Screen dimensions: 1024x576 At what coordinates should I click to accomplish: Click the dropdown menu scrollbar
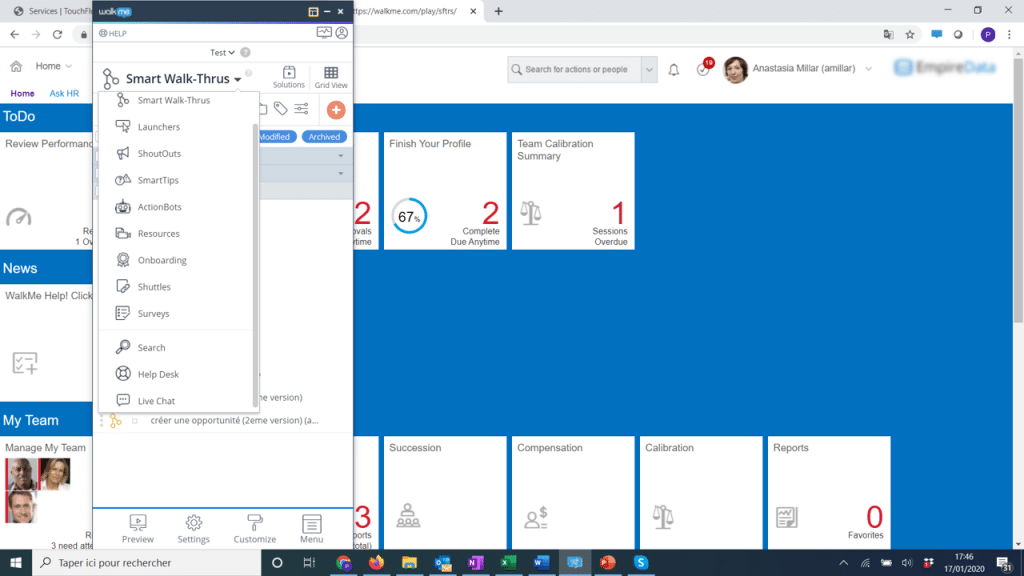pos(255,264)
